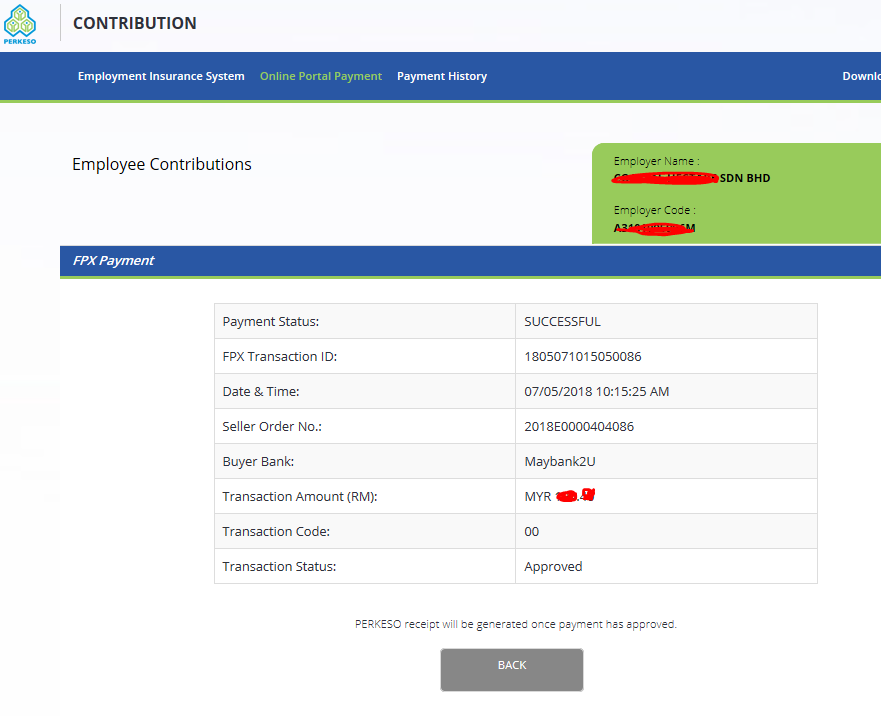Open the cut-off Download menu item
The width and height of the screenshot is (881, 716).
(x=861, y=76)
